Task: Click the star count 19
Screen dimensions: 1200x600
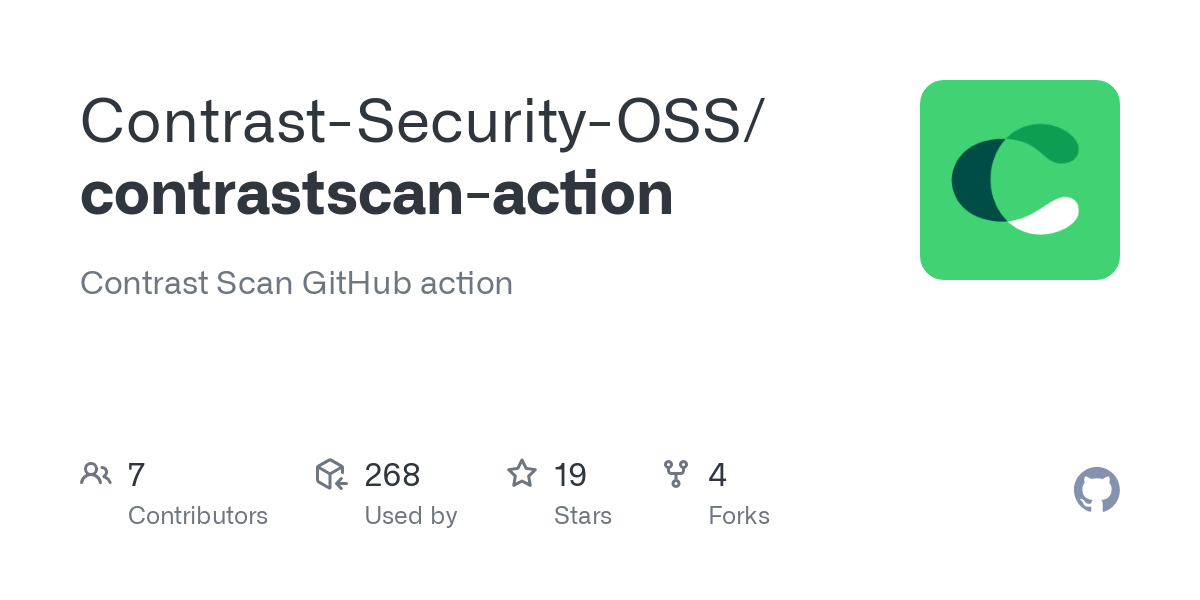Action: click(570, 474)
